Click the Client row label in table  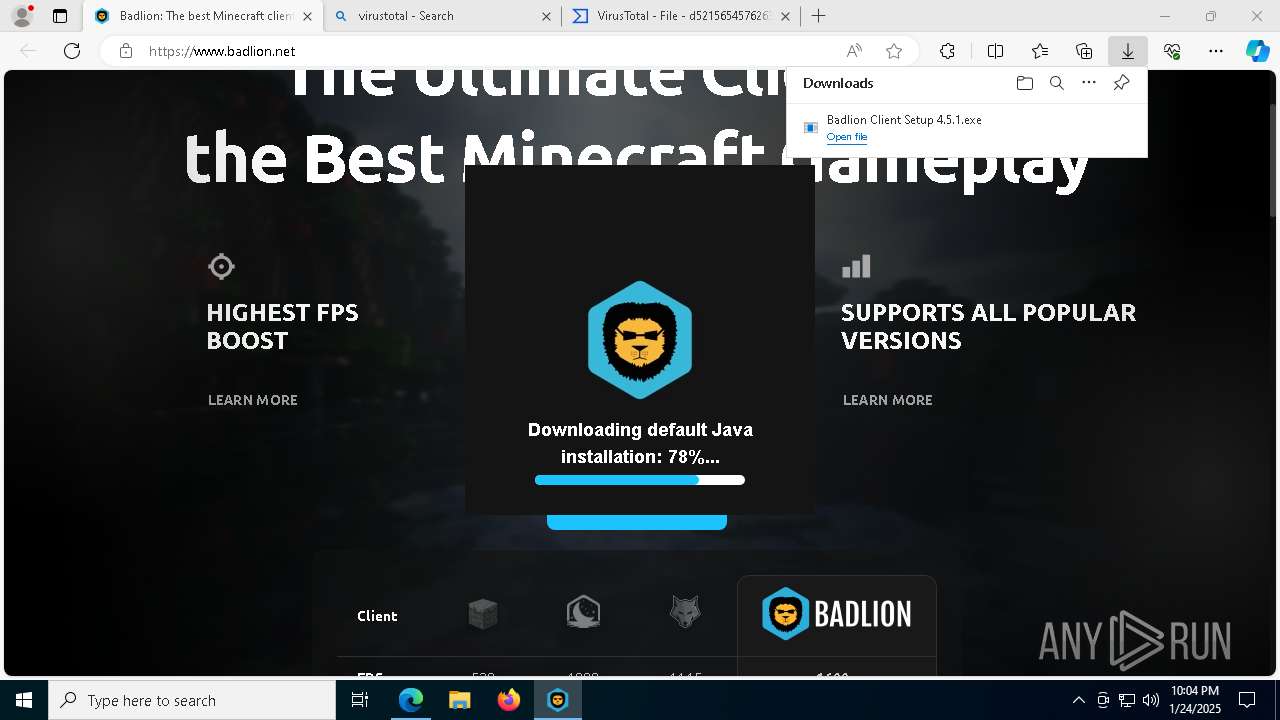tap(377, 616)
